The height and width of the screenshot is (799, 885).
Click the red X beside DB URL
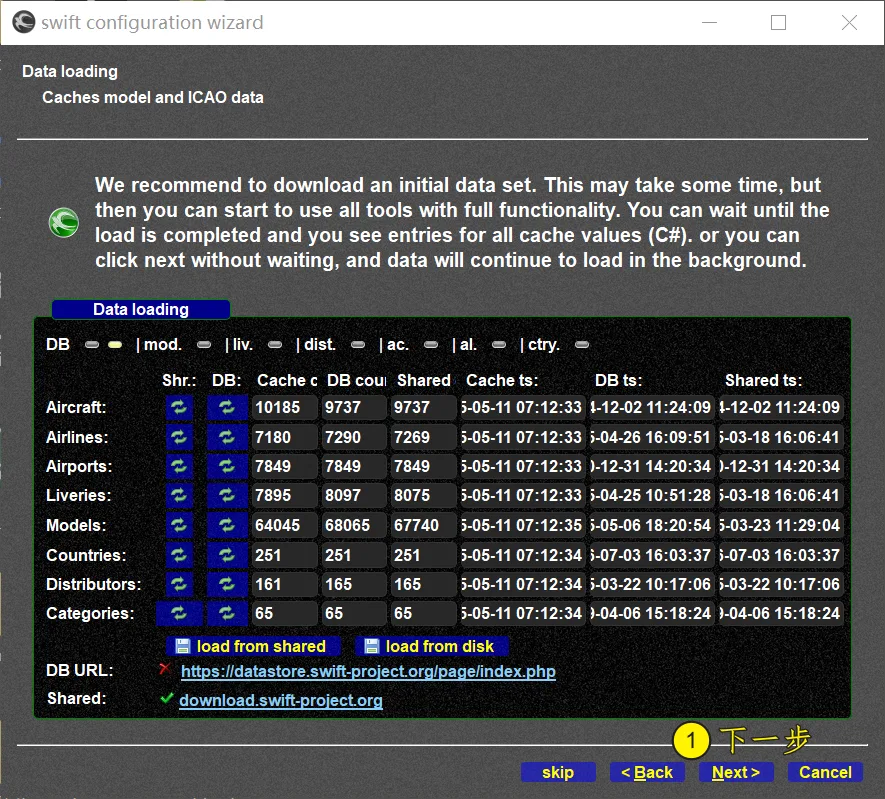click(165, 669)
